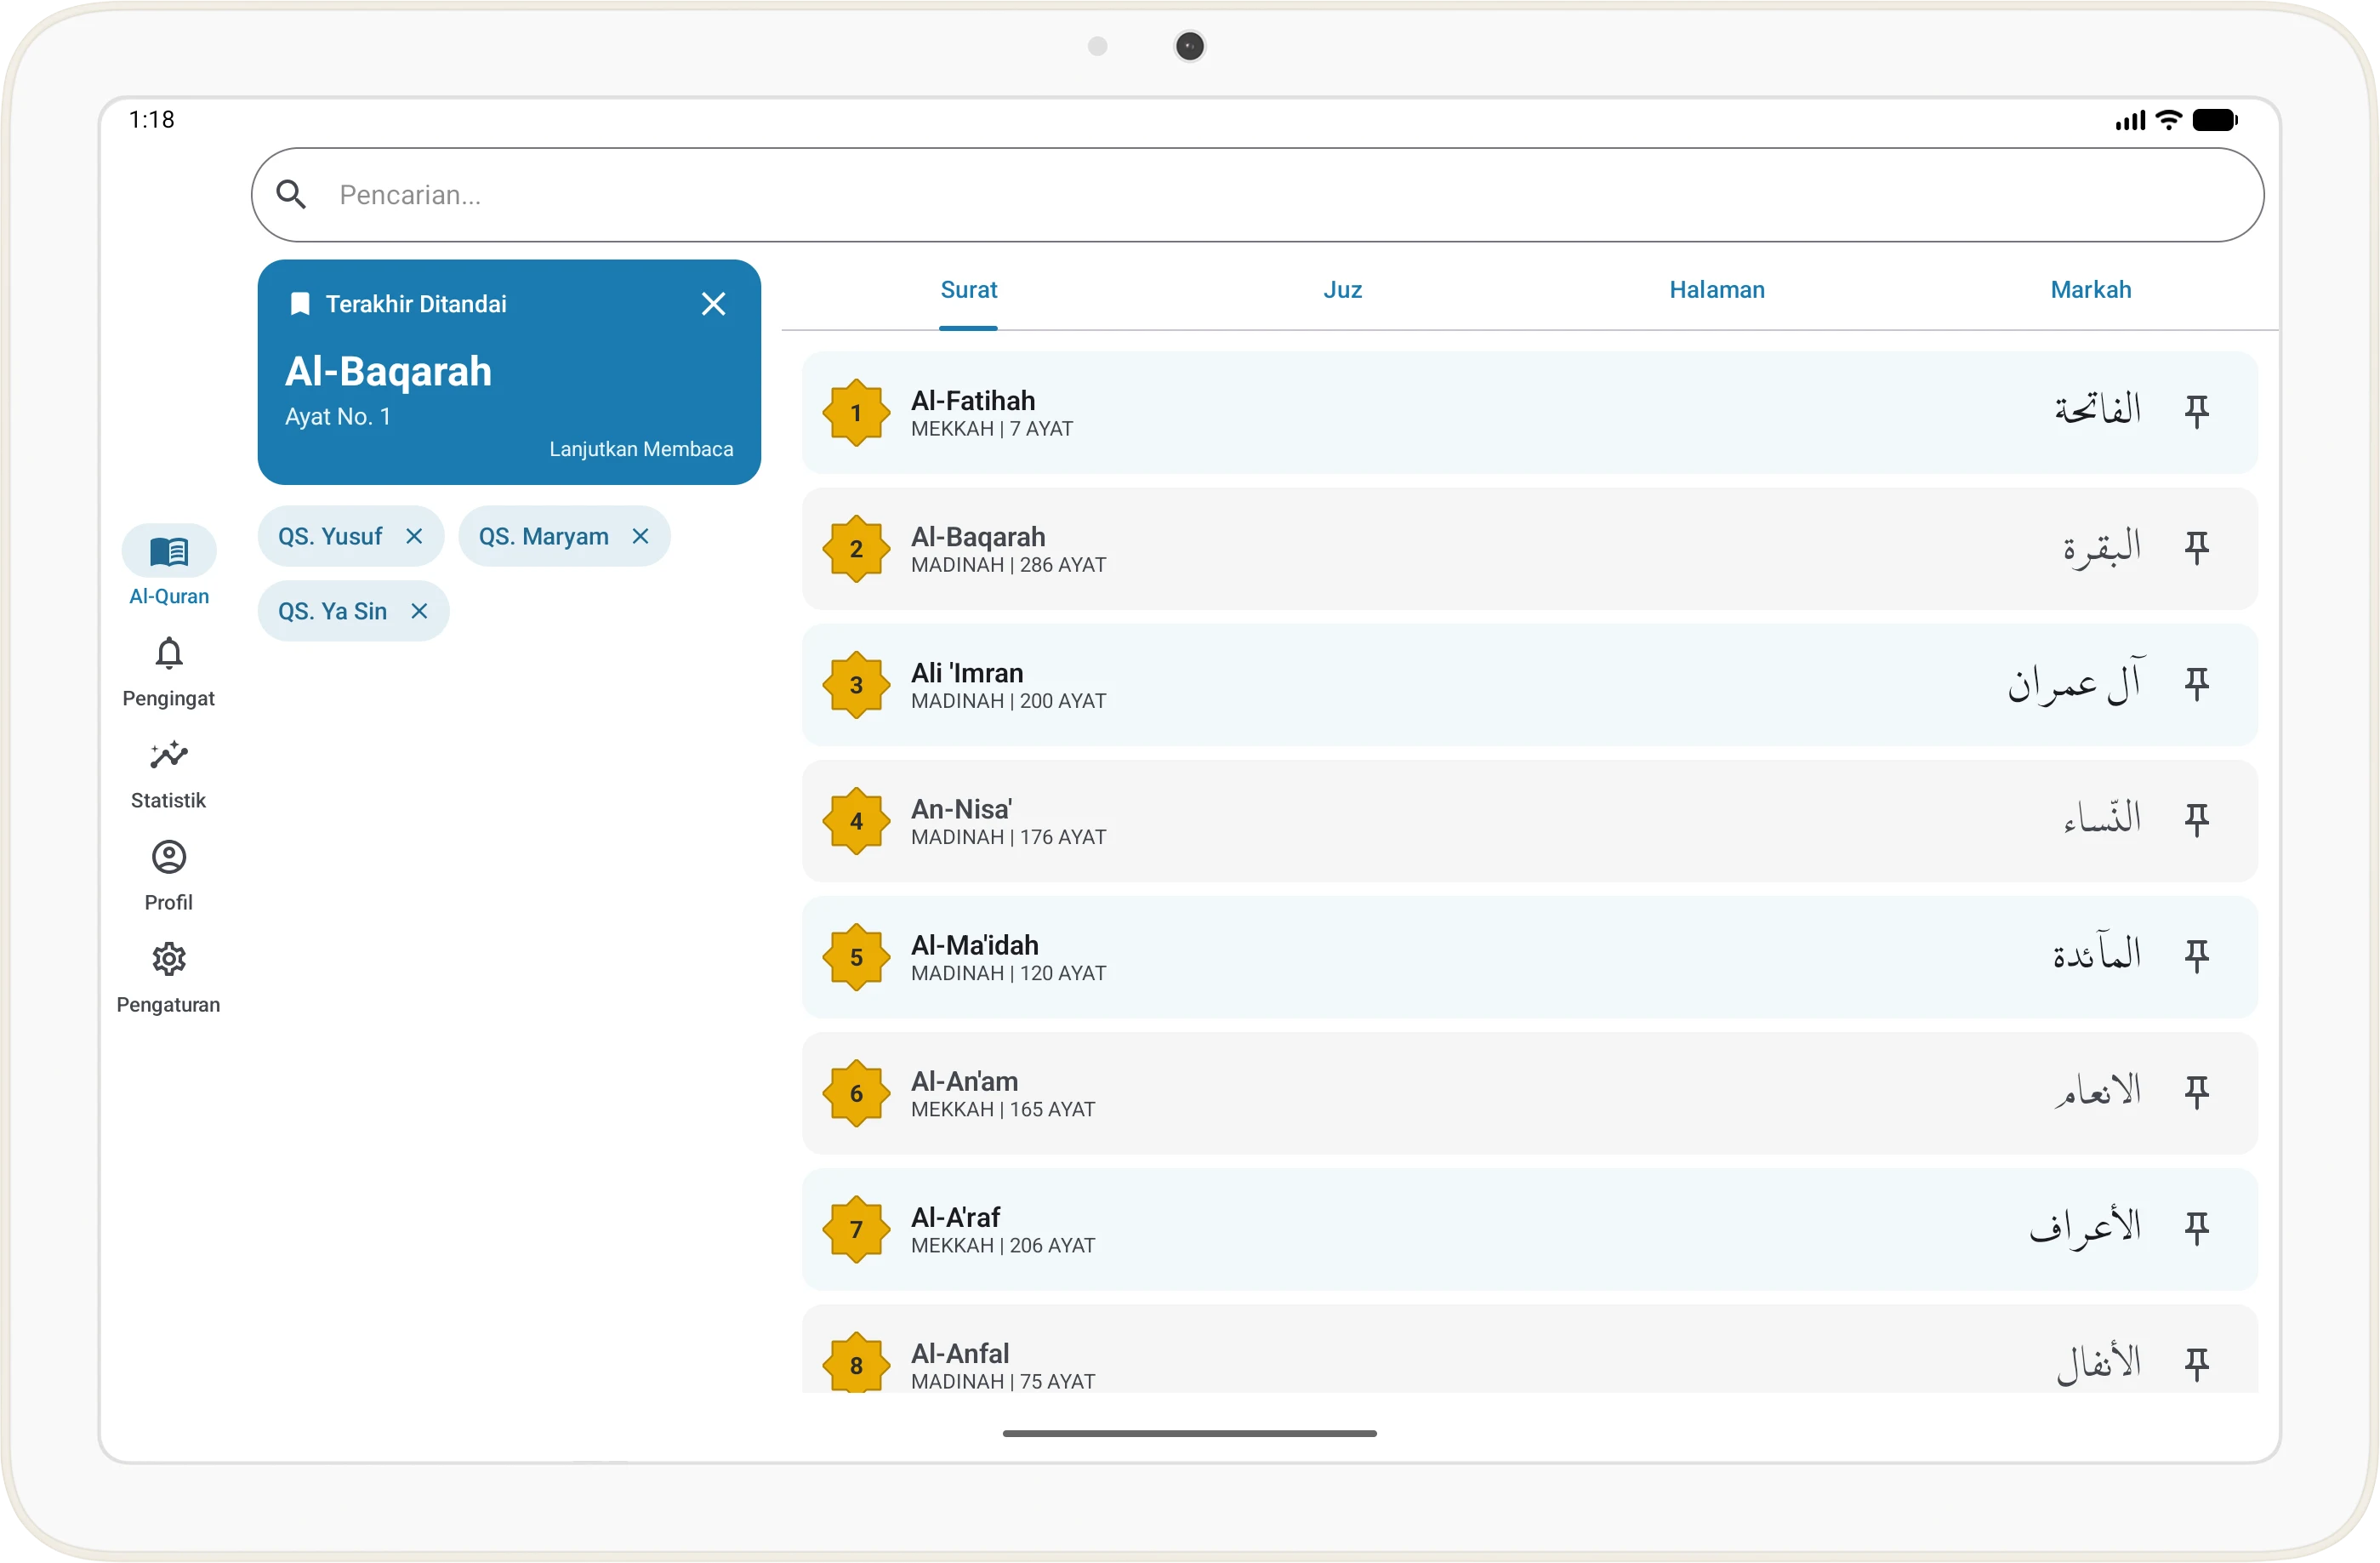
Task: Open the Al-A'raf surah row
Action: click(1530, 1228)
